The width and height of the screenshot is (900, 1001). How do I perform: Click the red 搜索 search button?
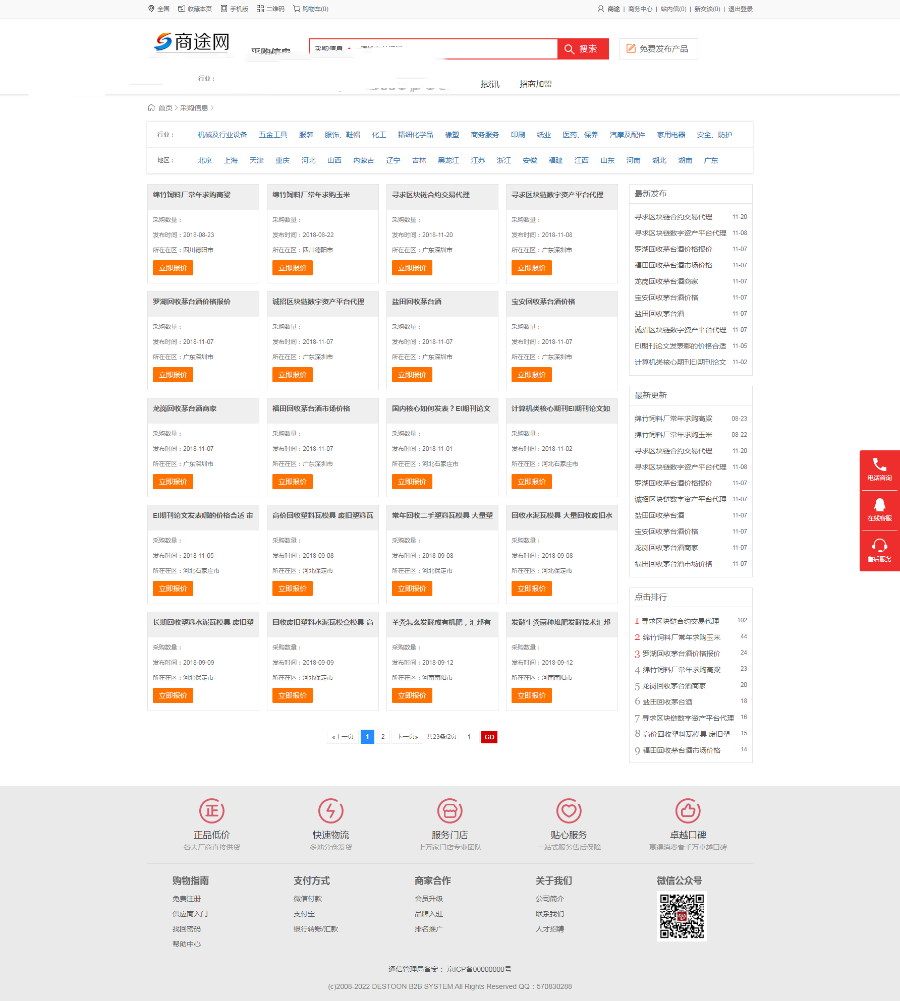pyautogui.click(x=583, y=49)
